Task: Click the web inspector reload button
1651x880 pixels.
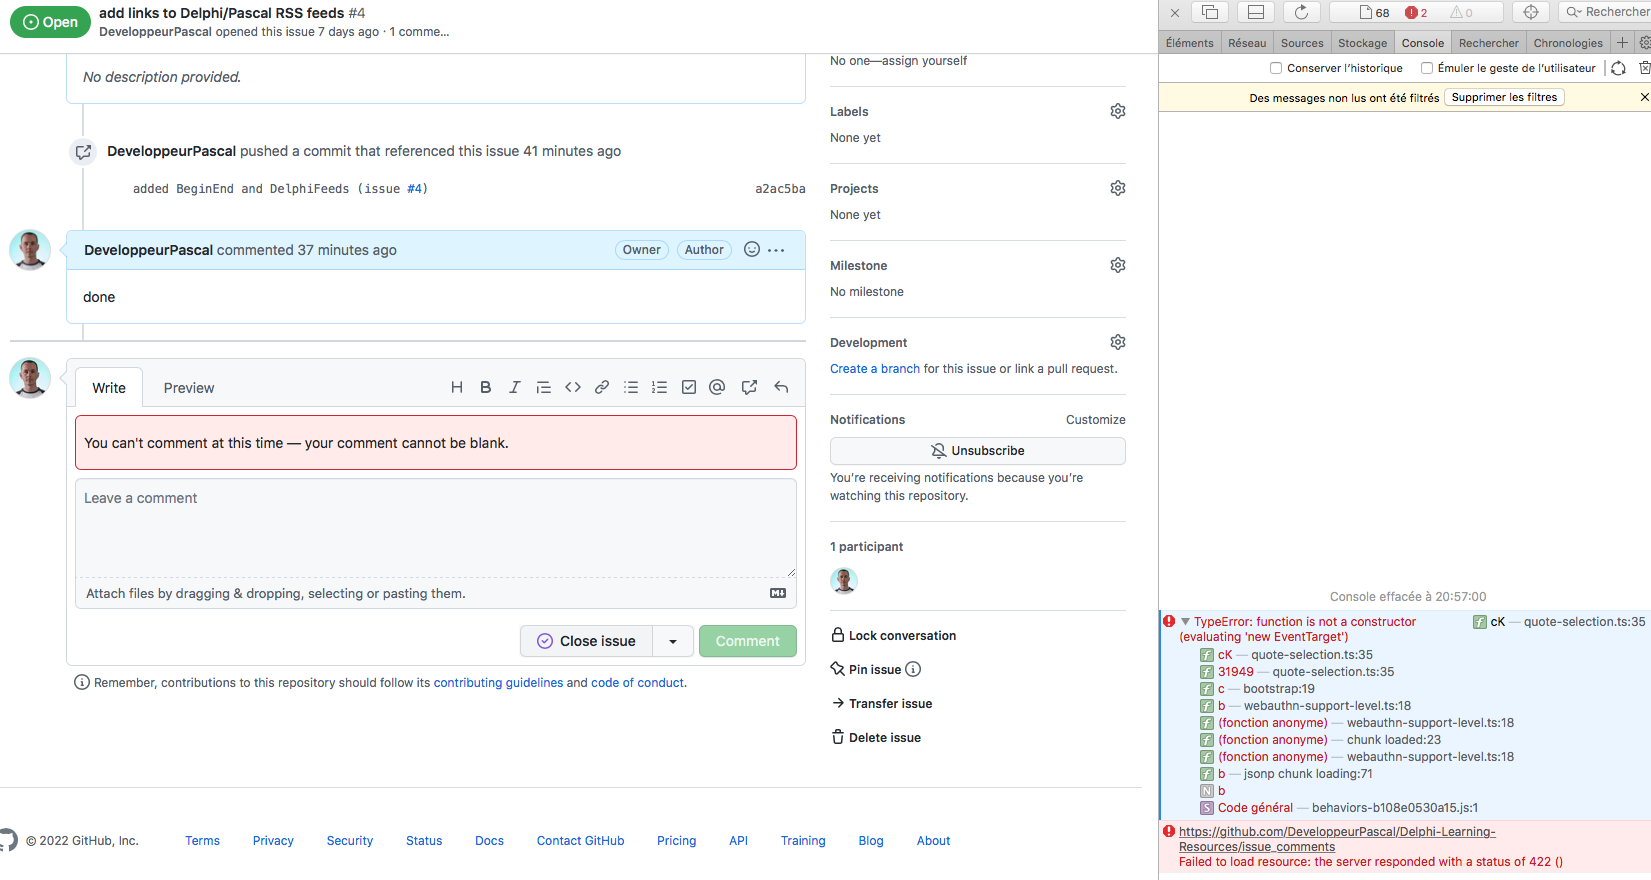Action: 1301,12
